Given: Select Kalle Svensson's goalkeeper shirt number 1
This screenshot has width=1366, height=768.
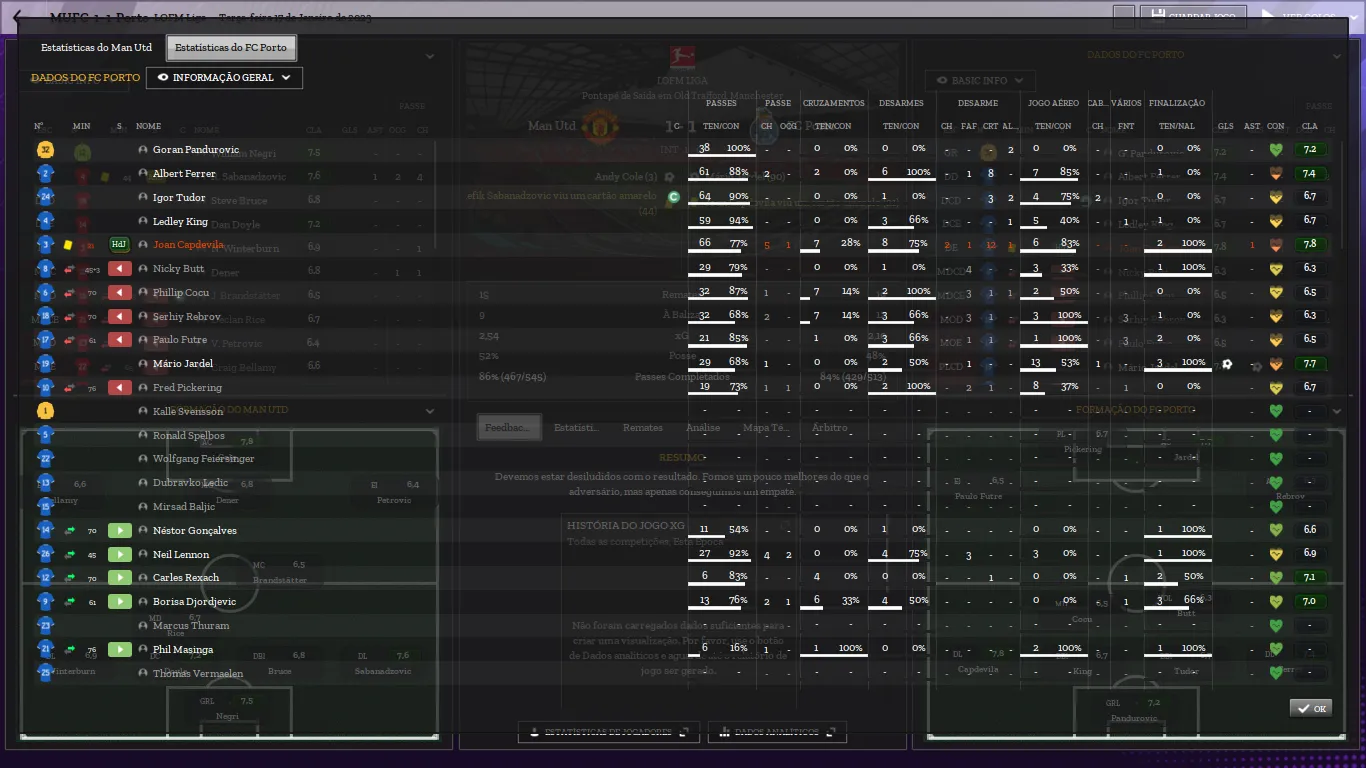Looking at the screenshot, I should pos(45,411).
